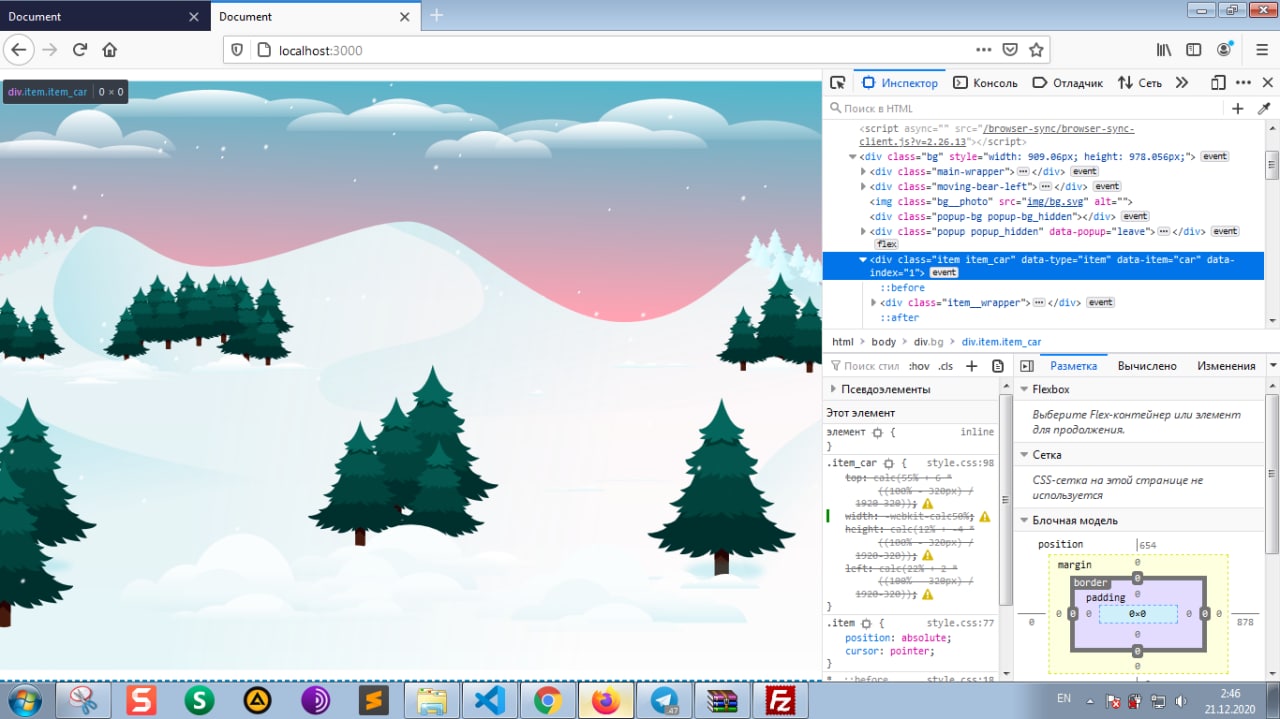
Task: Click event badge on main-wrapper div
Action: coord(1084,172)
